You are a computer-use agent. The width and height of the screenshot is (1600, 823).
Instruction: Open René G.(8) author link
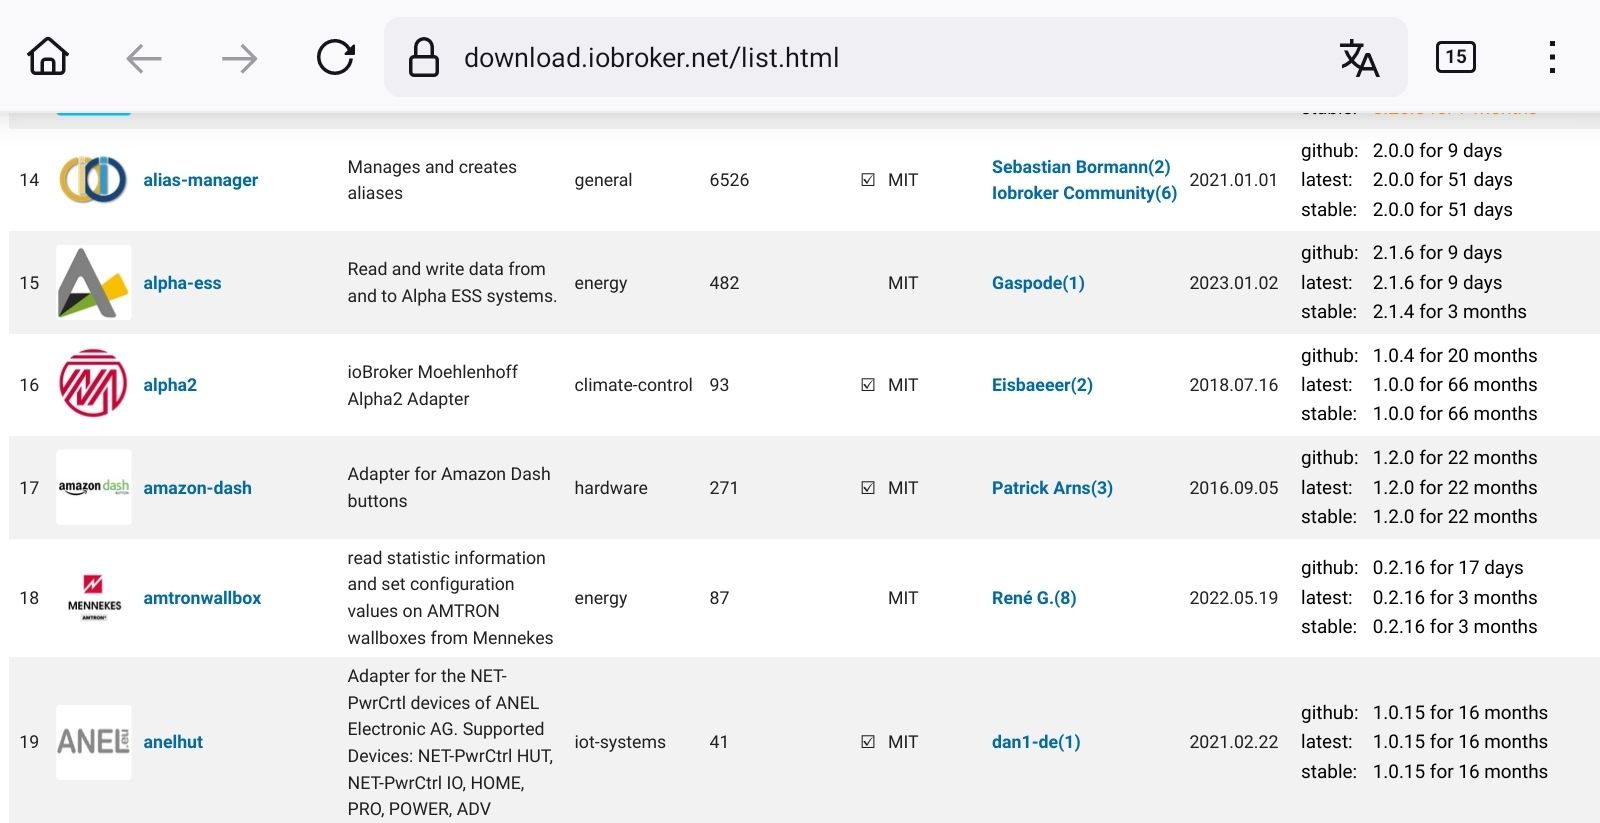tap(1034, 598)
